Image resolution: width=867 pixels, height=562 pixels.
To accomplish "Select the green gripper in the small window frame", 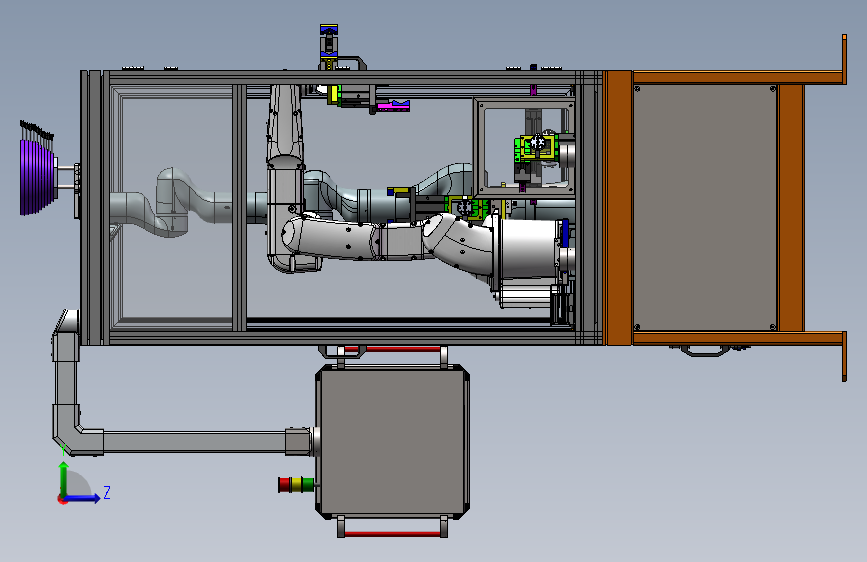I will 531,147.
